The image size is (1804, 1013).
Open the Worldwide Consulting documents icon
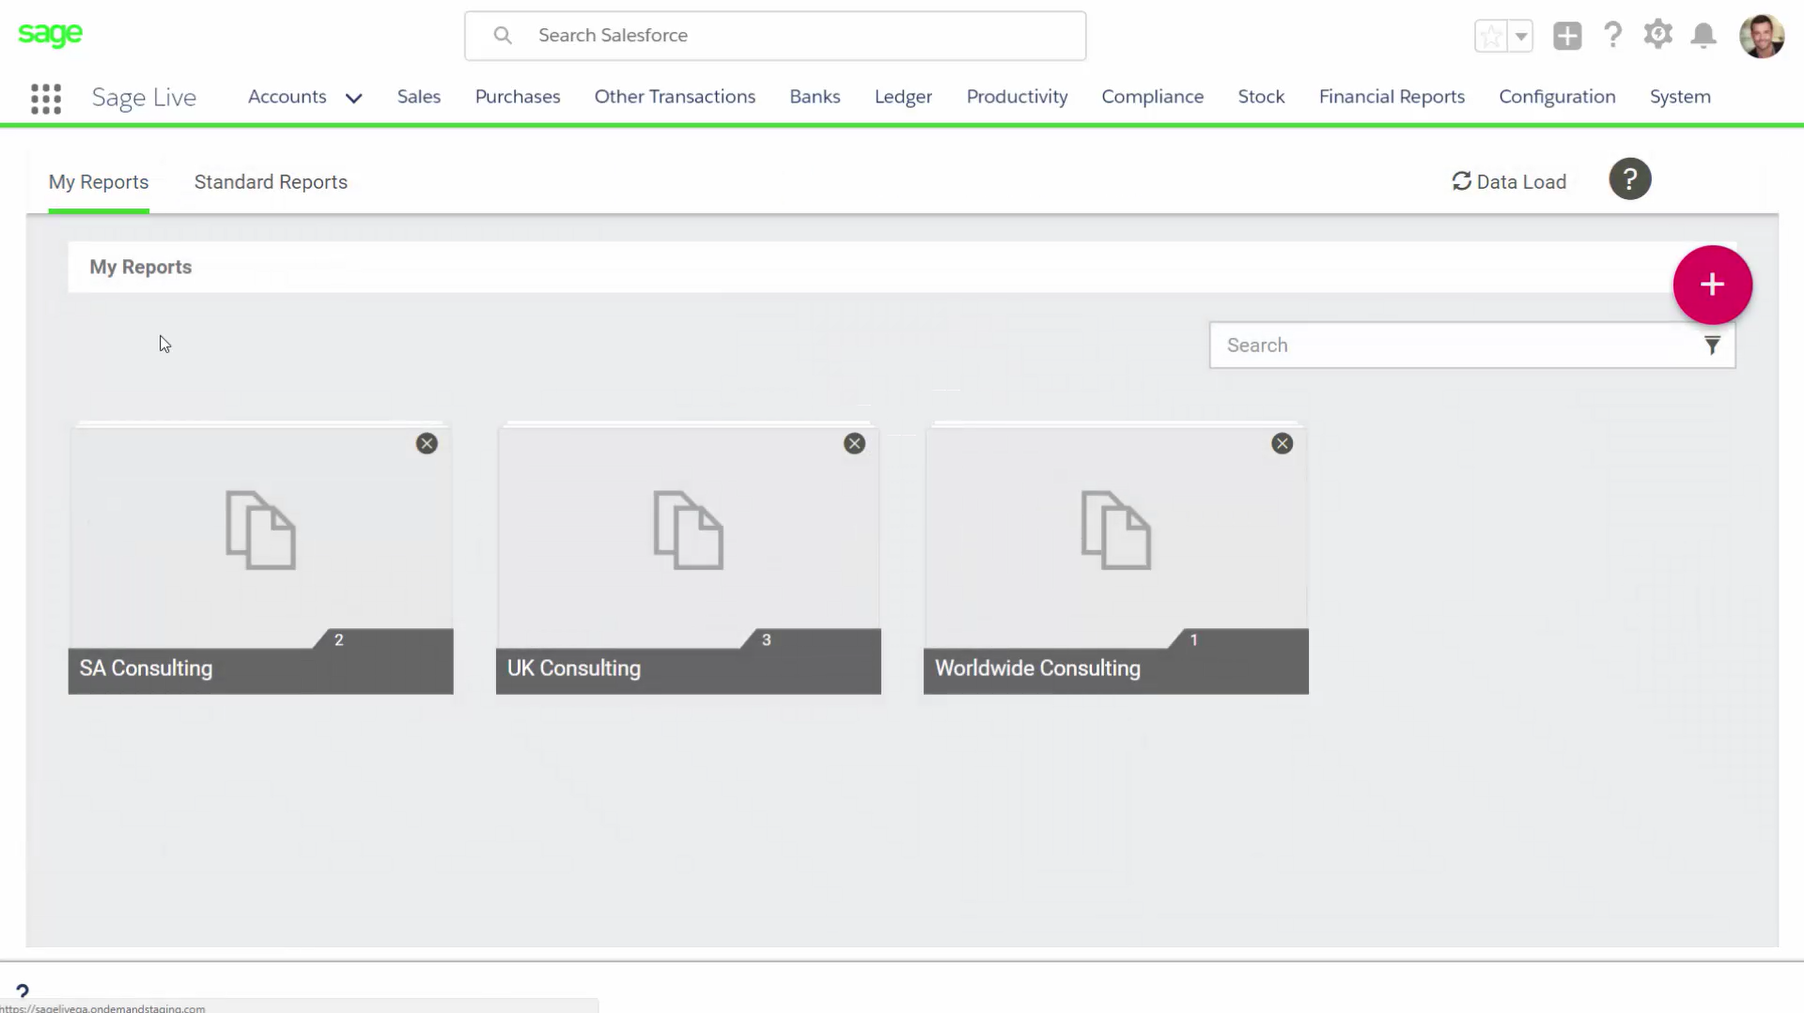click(x=1116, y=530)
